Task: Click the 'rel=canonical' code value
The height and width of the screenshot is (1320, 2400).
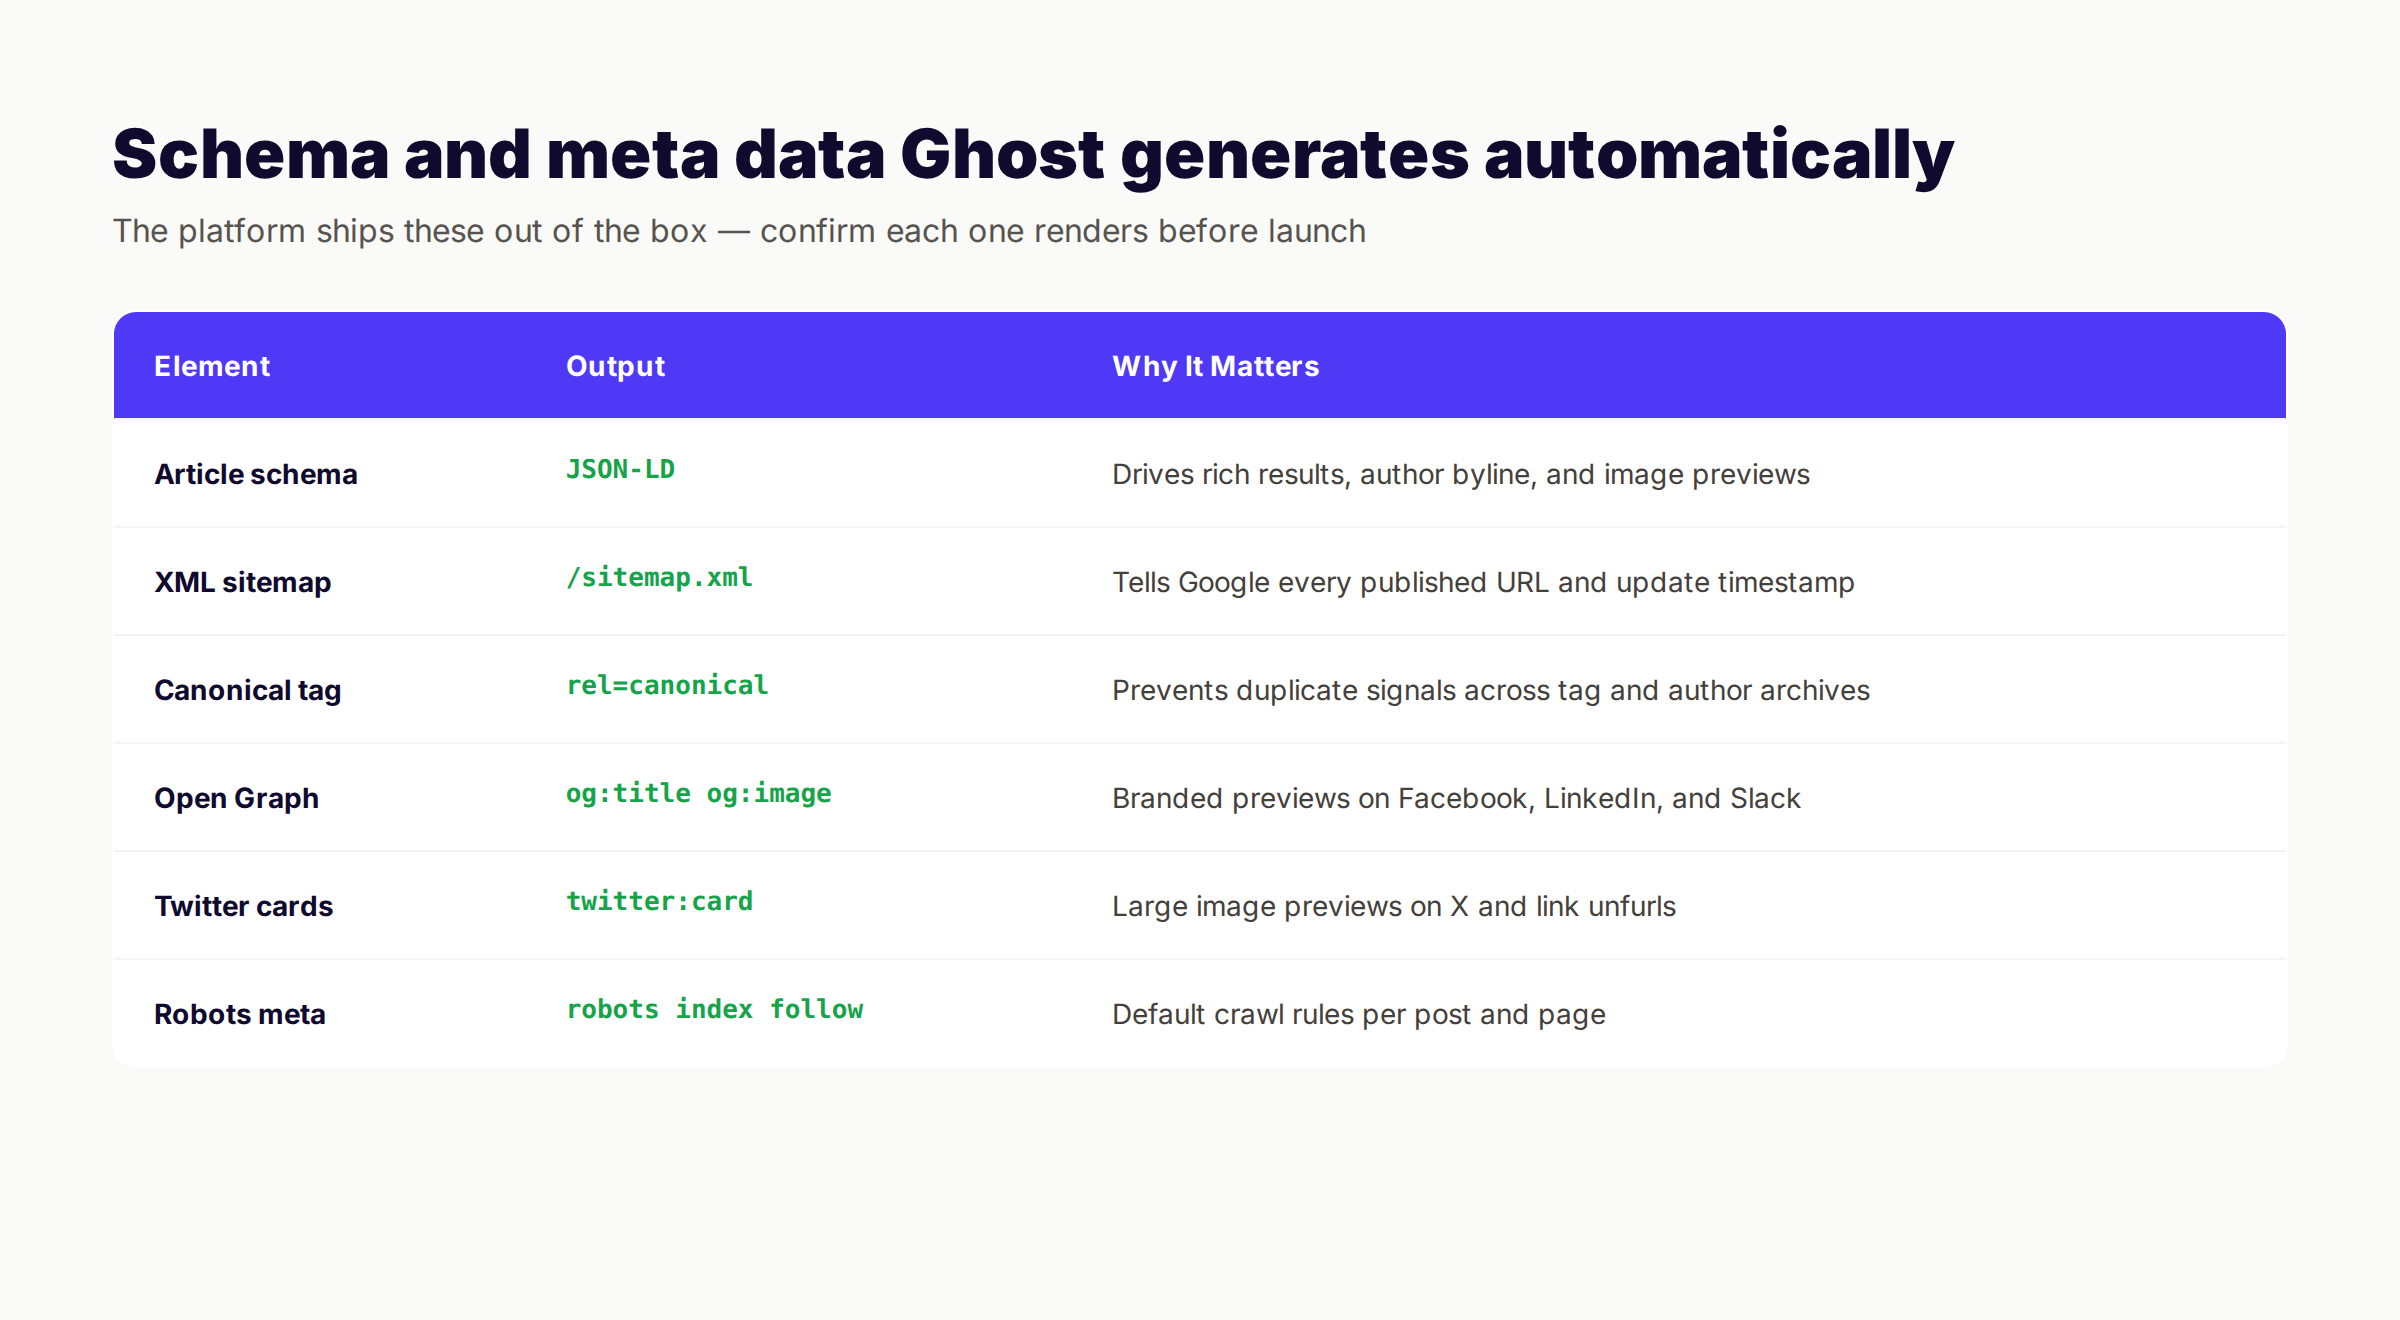Action: click(x=667, y=685)
